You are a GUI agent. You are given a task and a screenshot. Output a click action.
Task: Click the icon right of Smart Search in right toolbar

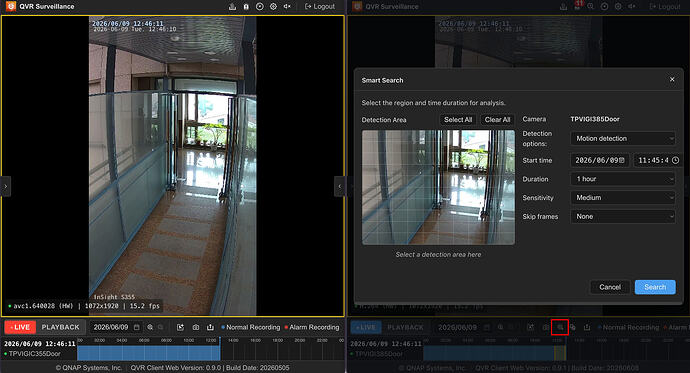click(x=573, y=327)
